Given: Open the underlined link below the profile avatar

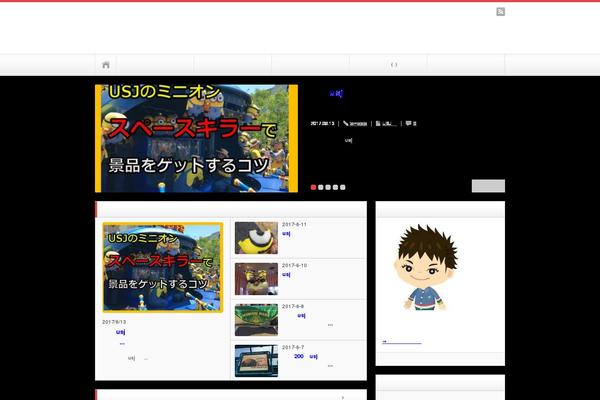Looking at the screenshot, I should (x=401, y=342).
